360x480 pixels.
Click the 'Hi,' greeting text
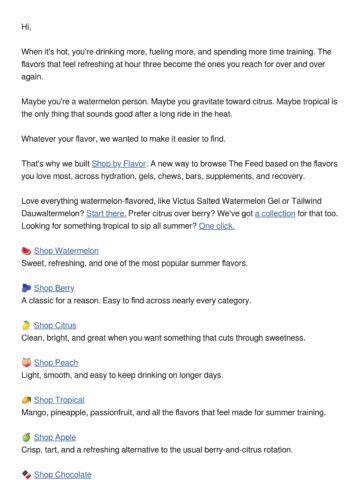pos(26,27)
